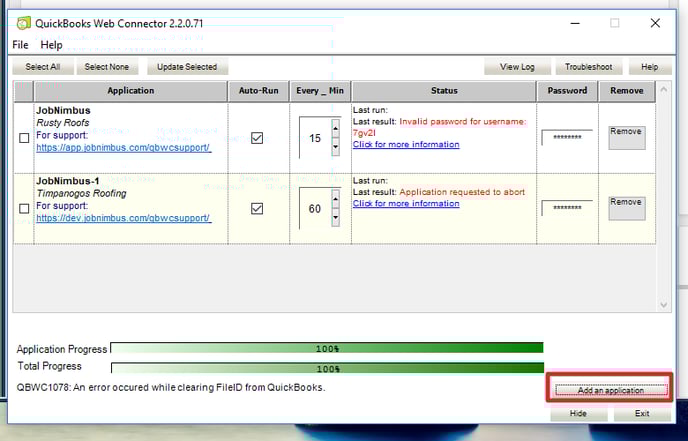Click the Exit button
Screen dimensions: 688x441
(x=642, y=413)
